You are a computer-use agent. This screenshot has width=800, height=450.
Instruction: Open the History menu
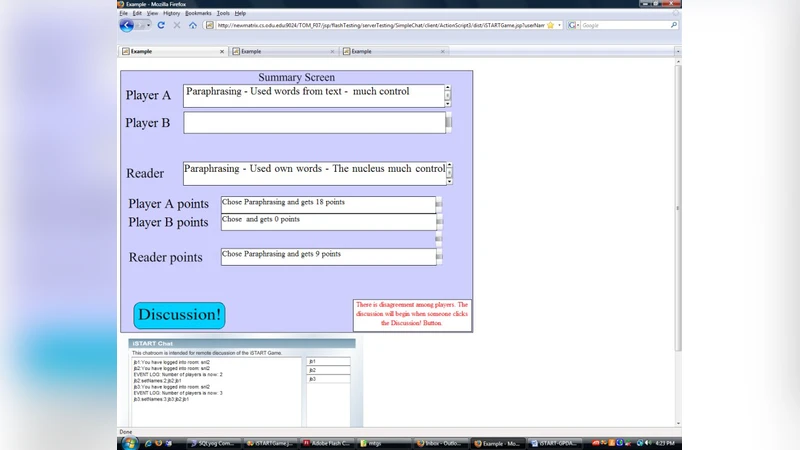[x=172, y=13]
